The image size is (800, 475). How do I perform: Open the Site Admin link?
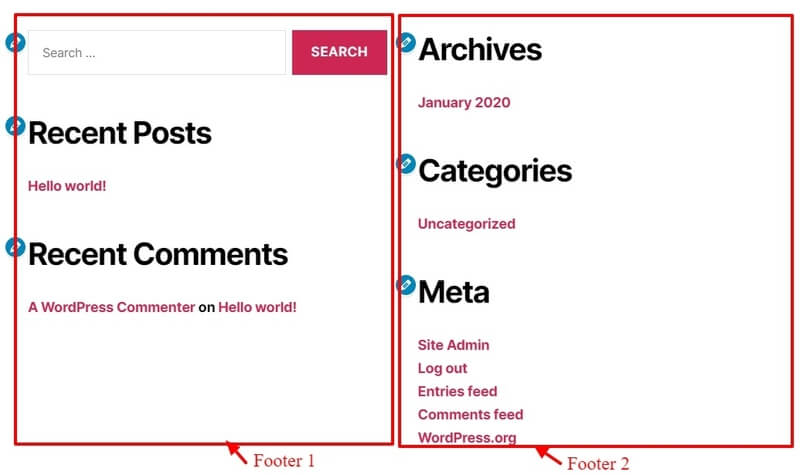pyautogui.click(x=454, y=345)
